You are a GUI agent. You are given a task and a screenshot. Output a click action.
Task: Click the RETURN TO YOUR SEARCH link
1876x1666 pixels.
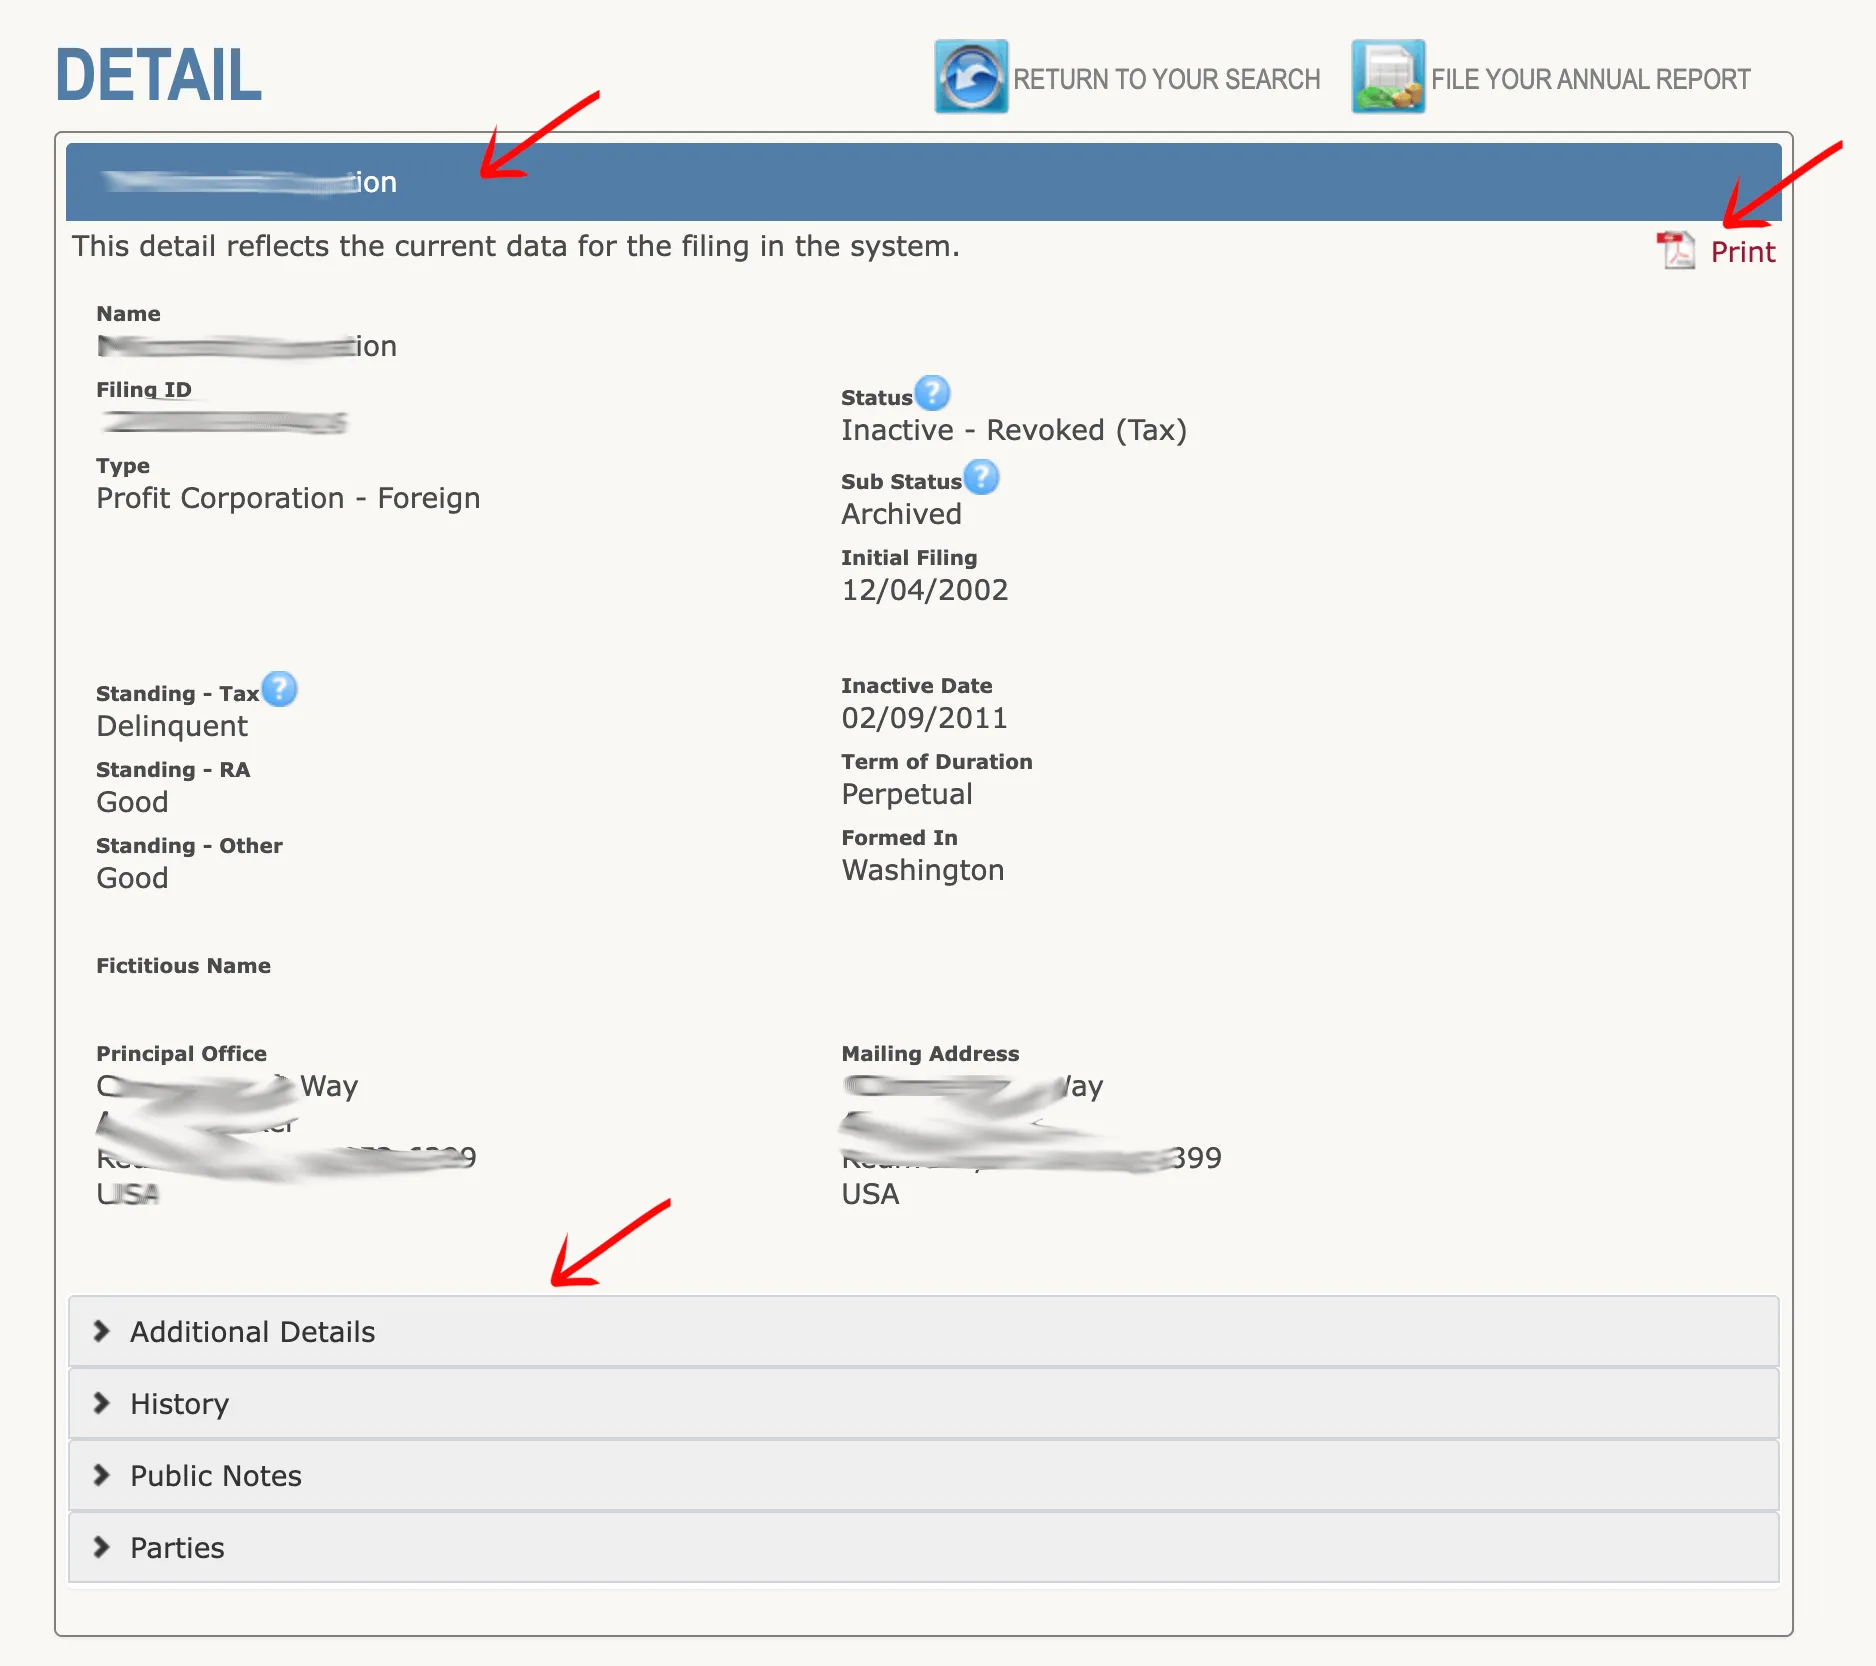[x=1166, y=79]
